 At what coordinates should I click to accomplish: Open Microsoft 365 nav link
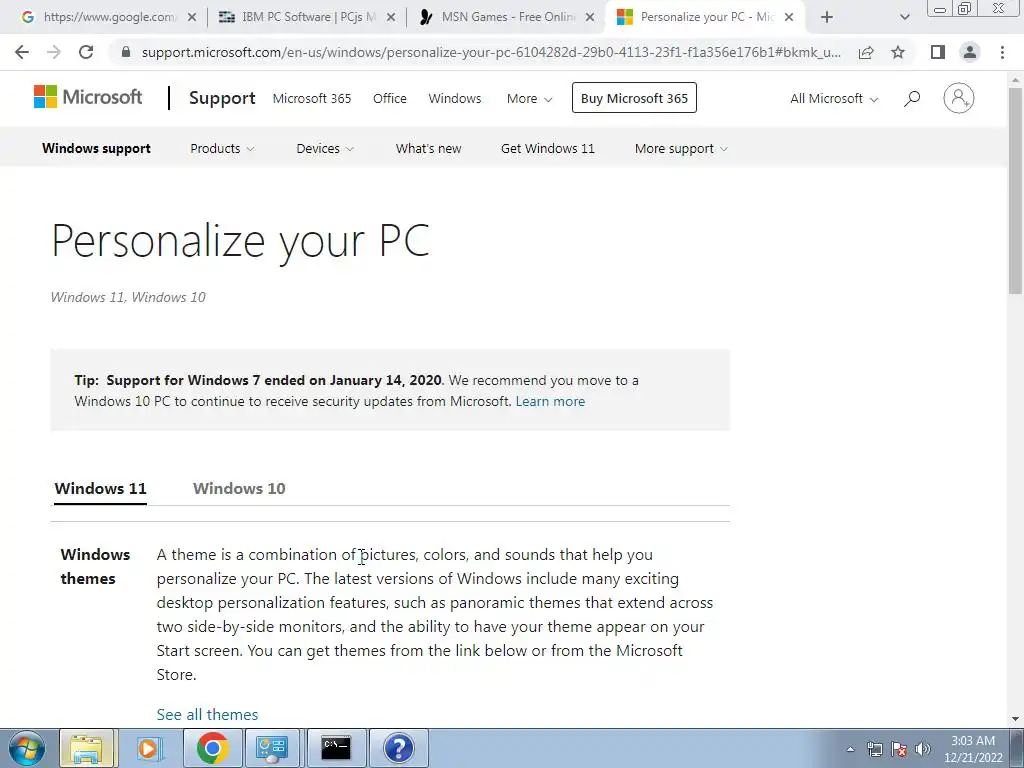tap(312, 99)
